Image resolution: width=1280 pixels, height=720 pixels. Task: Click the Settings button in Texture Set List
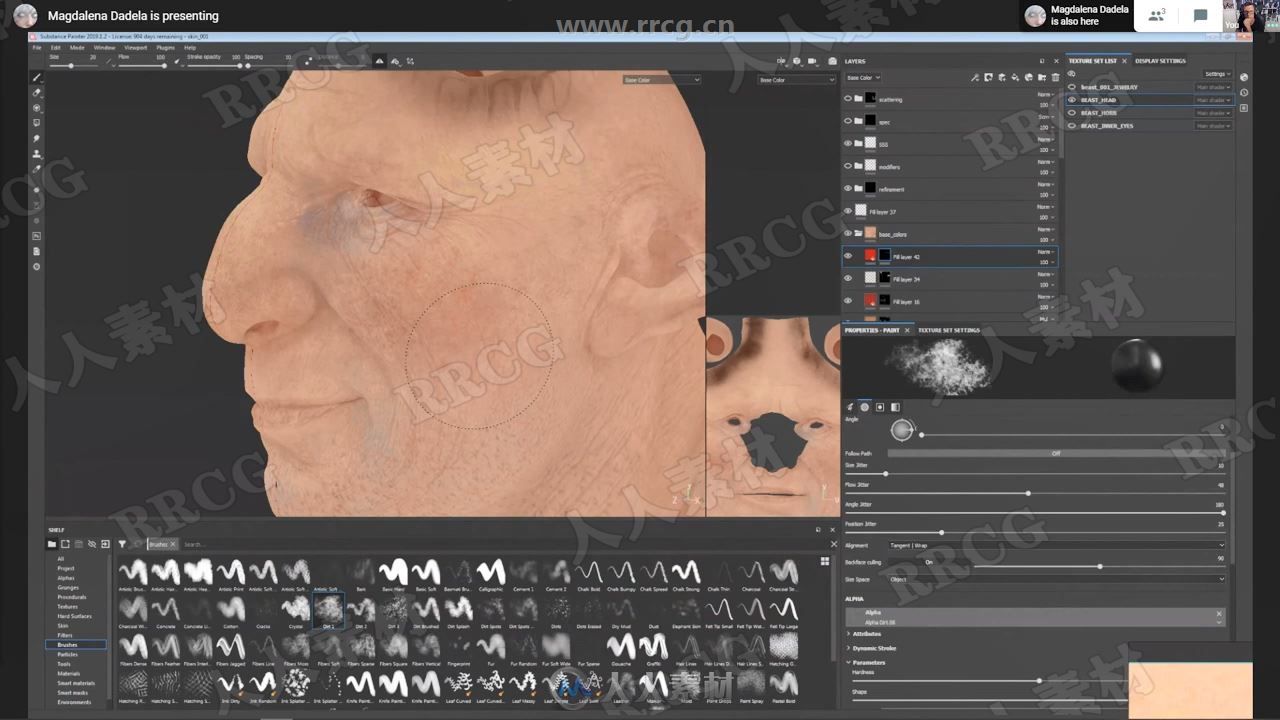[1215, 74]
